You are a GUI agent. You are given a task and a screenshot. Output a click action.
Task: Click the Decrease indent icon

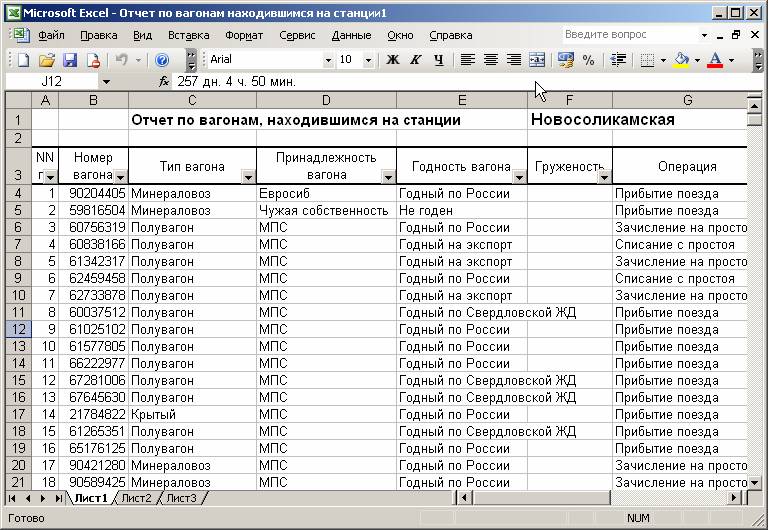pos(618,60)
